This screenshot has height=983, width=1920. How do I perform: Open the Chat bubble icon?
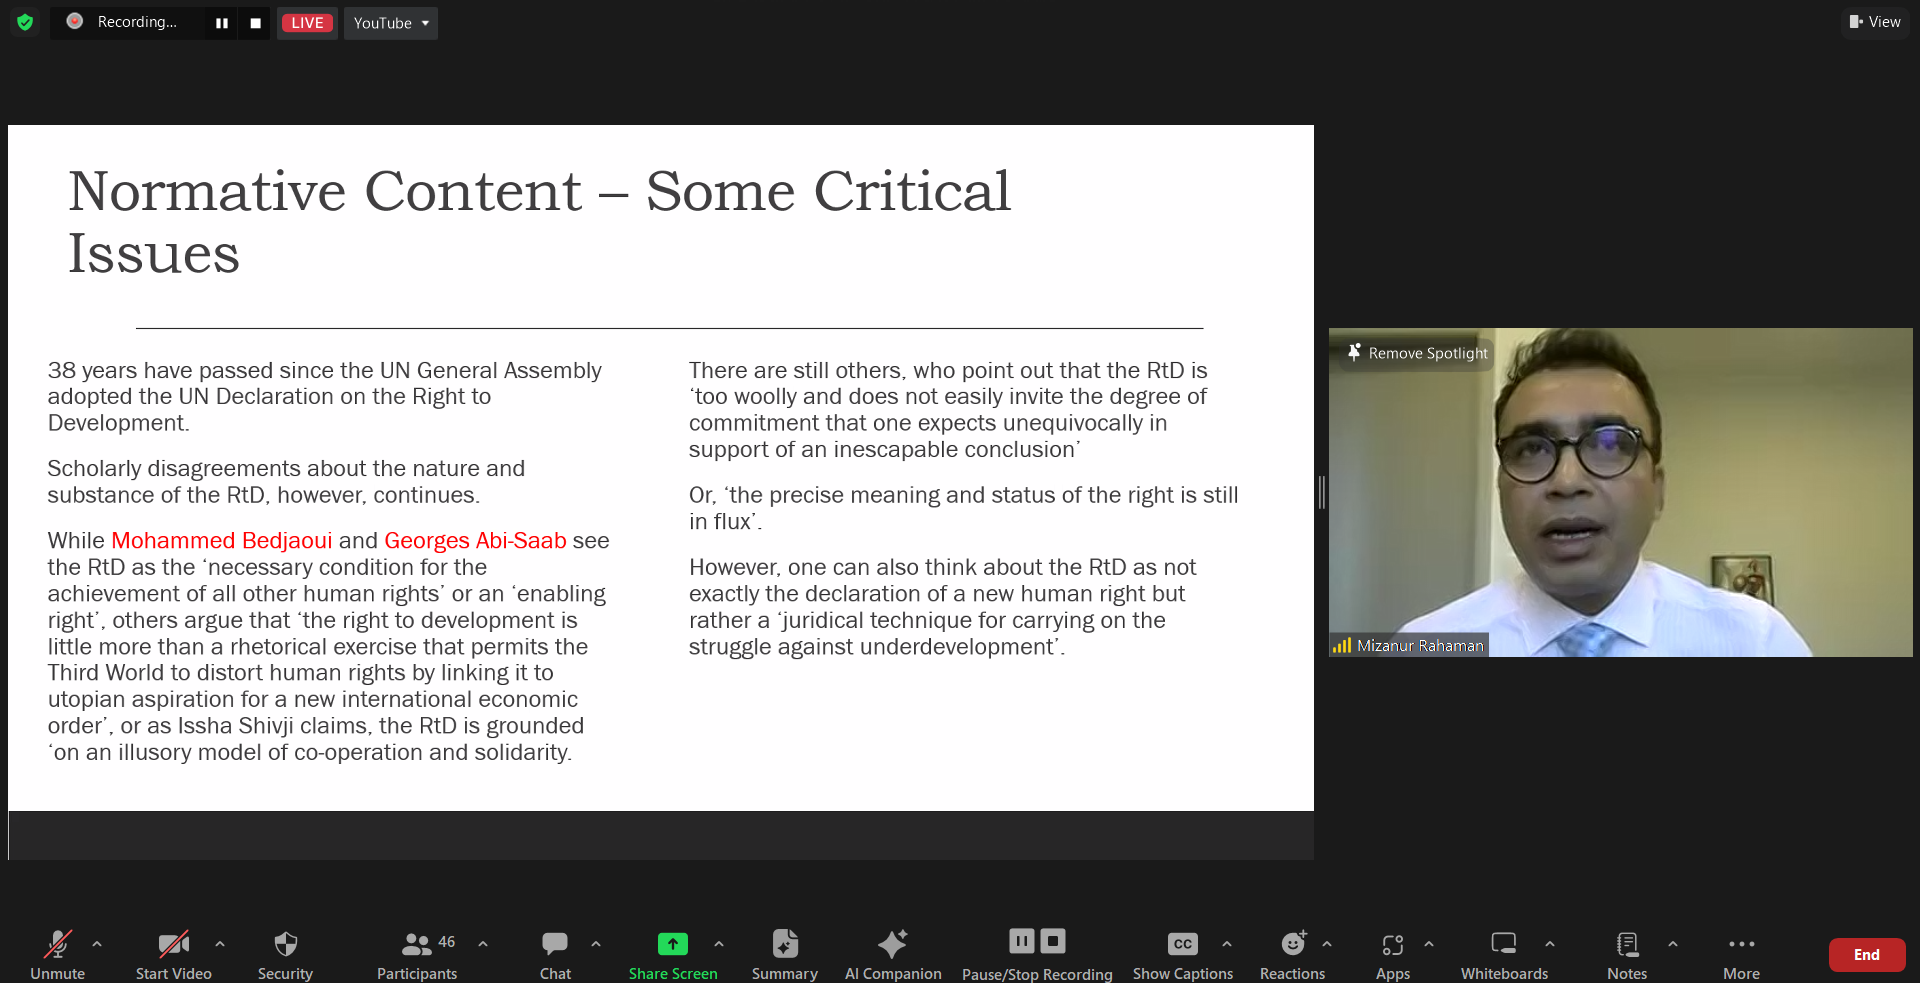pos(555,944)
